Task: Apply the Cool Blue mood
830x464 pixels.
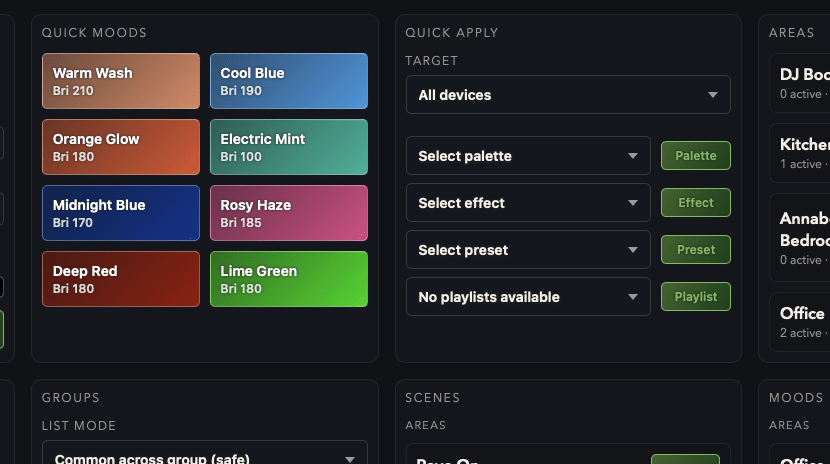Action: click(289, 81)
